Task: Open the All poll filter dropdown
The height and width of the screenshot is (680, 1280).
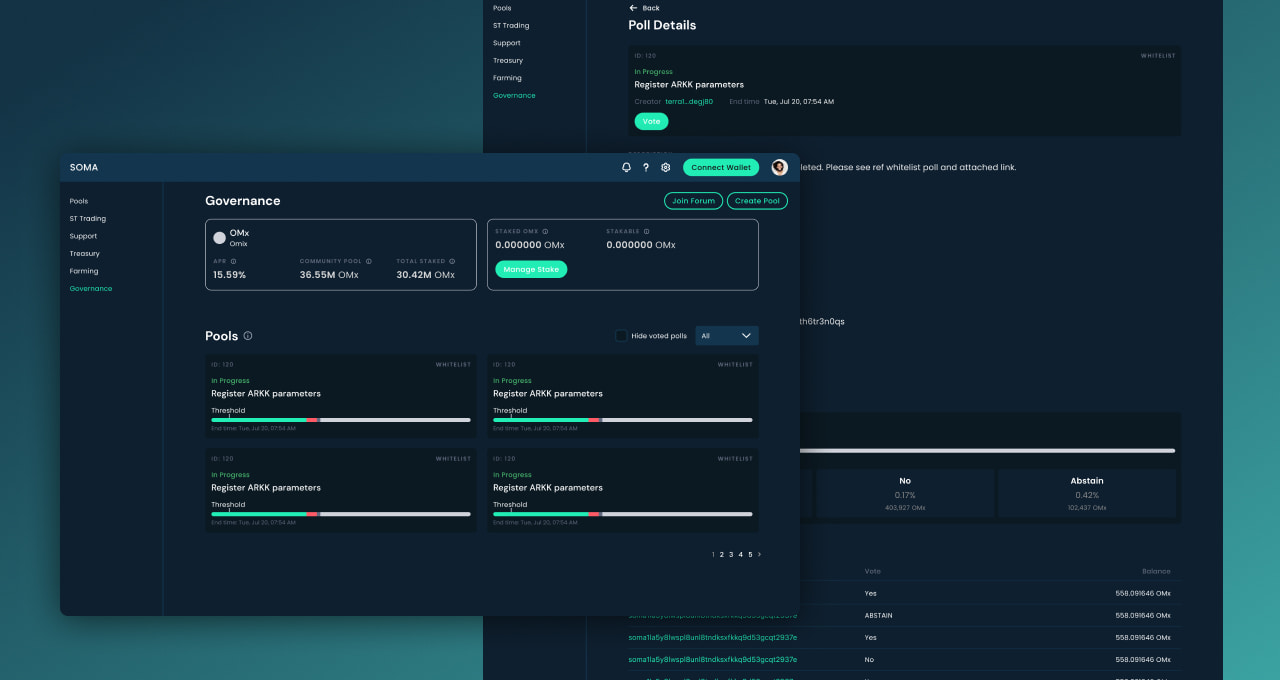Action: tap(727, 335)
